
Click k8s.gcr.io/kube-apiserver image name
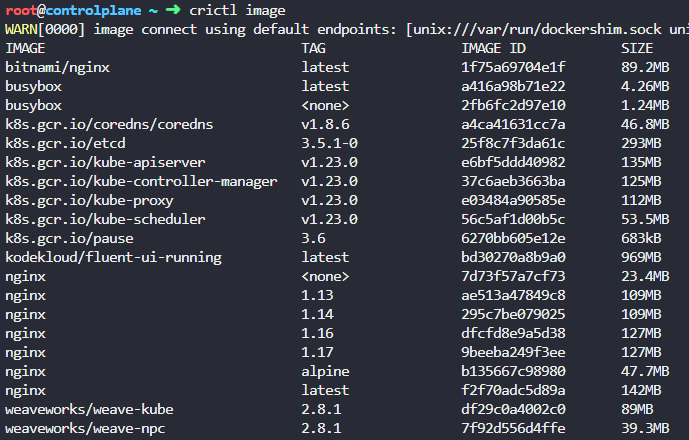coord(105,162)
